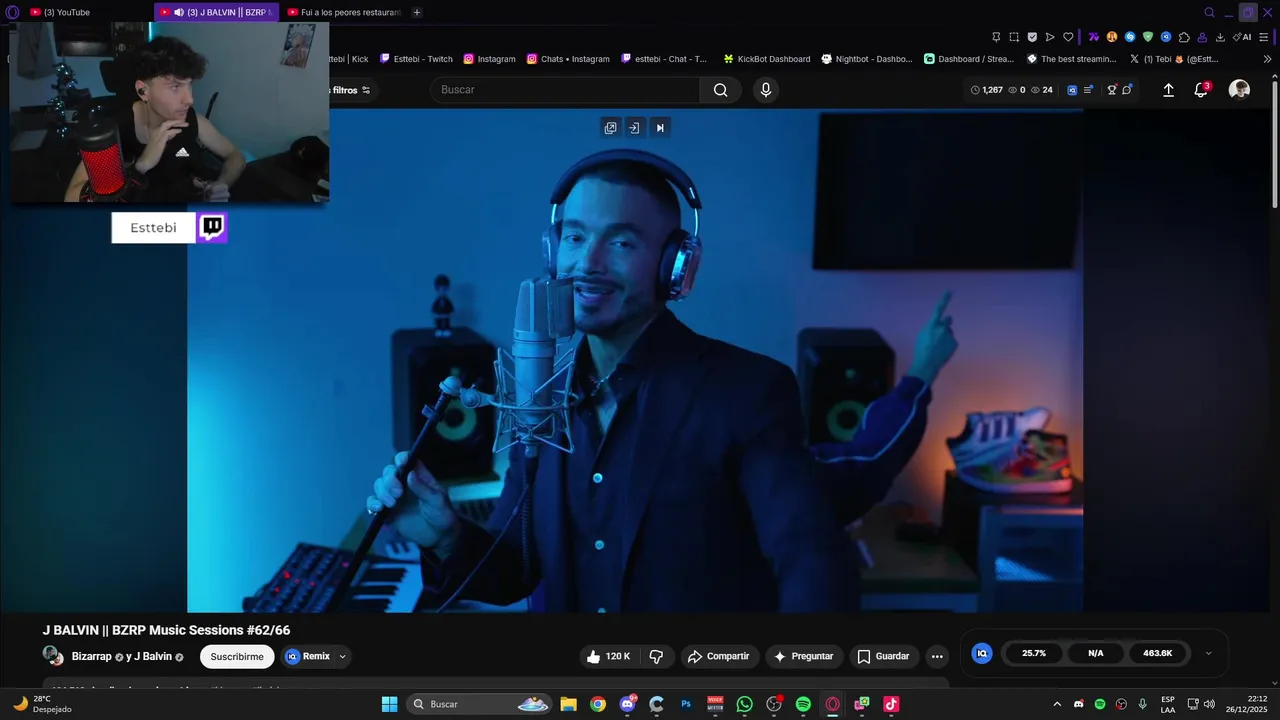Click the 463.6K vidIQ stat
Viewport: 1280px width, 720px height.
1158,653
